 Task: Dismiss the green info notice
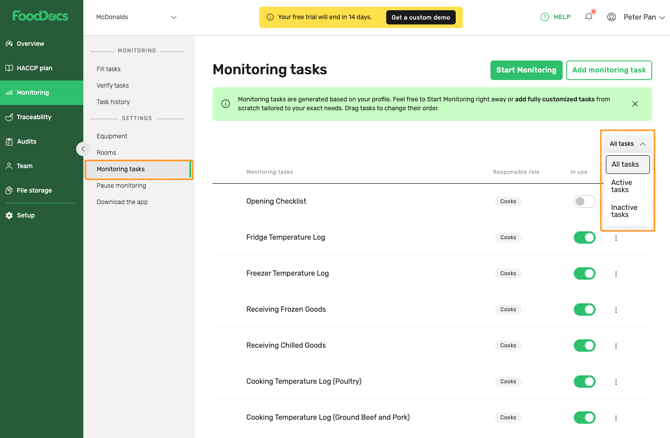pos(635,104)
